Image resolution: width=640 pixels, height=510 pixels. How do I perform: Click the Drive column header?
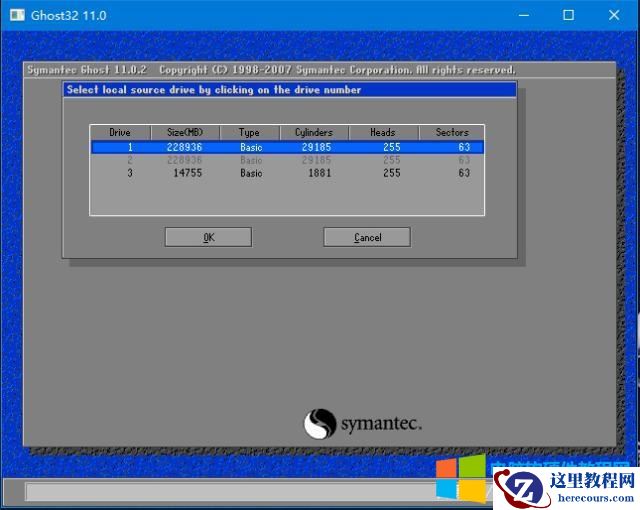(120, 133)
